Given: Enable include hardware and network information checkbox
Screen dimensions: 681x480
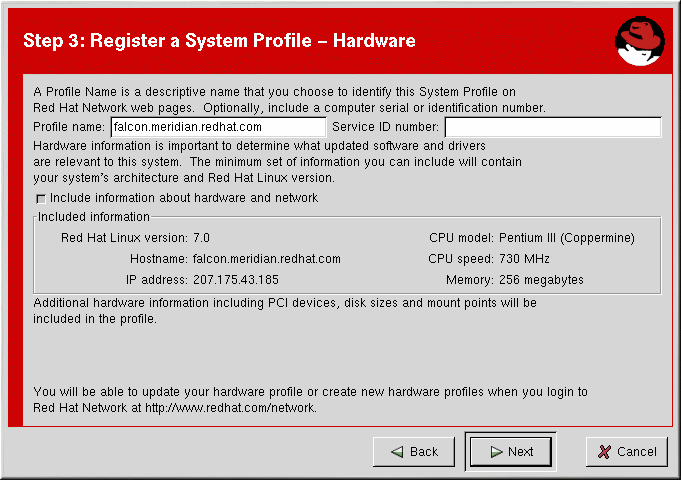Looking at the screenshot, I should 41,199.
